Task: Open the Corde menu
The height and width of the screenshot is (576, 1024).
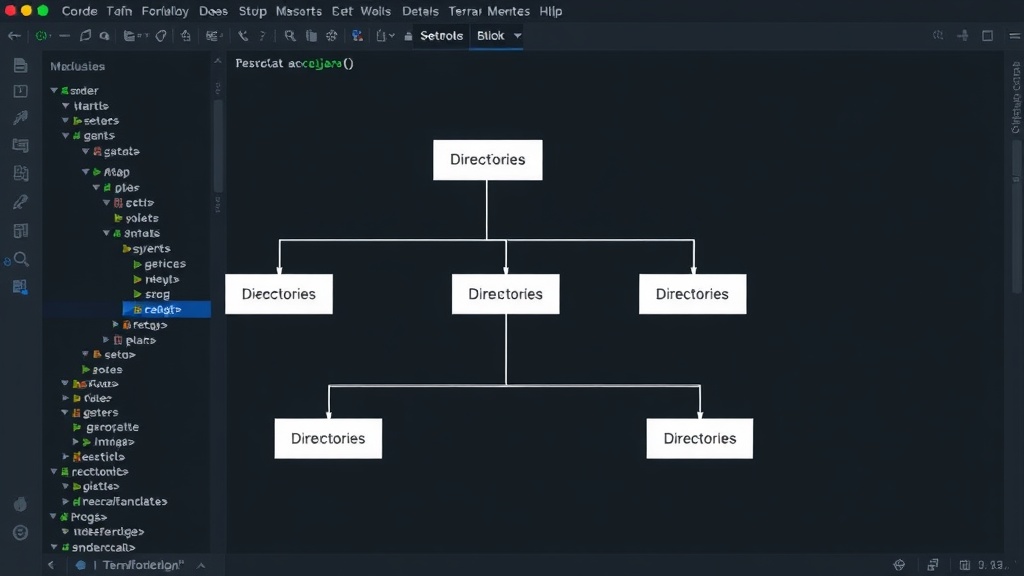Action: pos(79,11)
